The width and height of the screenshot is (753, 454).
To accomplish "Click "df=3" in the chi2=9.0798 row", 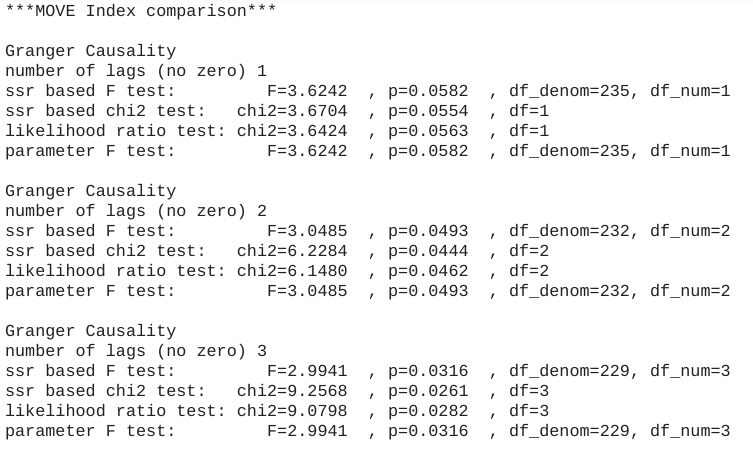I will click(529, 411).
